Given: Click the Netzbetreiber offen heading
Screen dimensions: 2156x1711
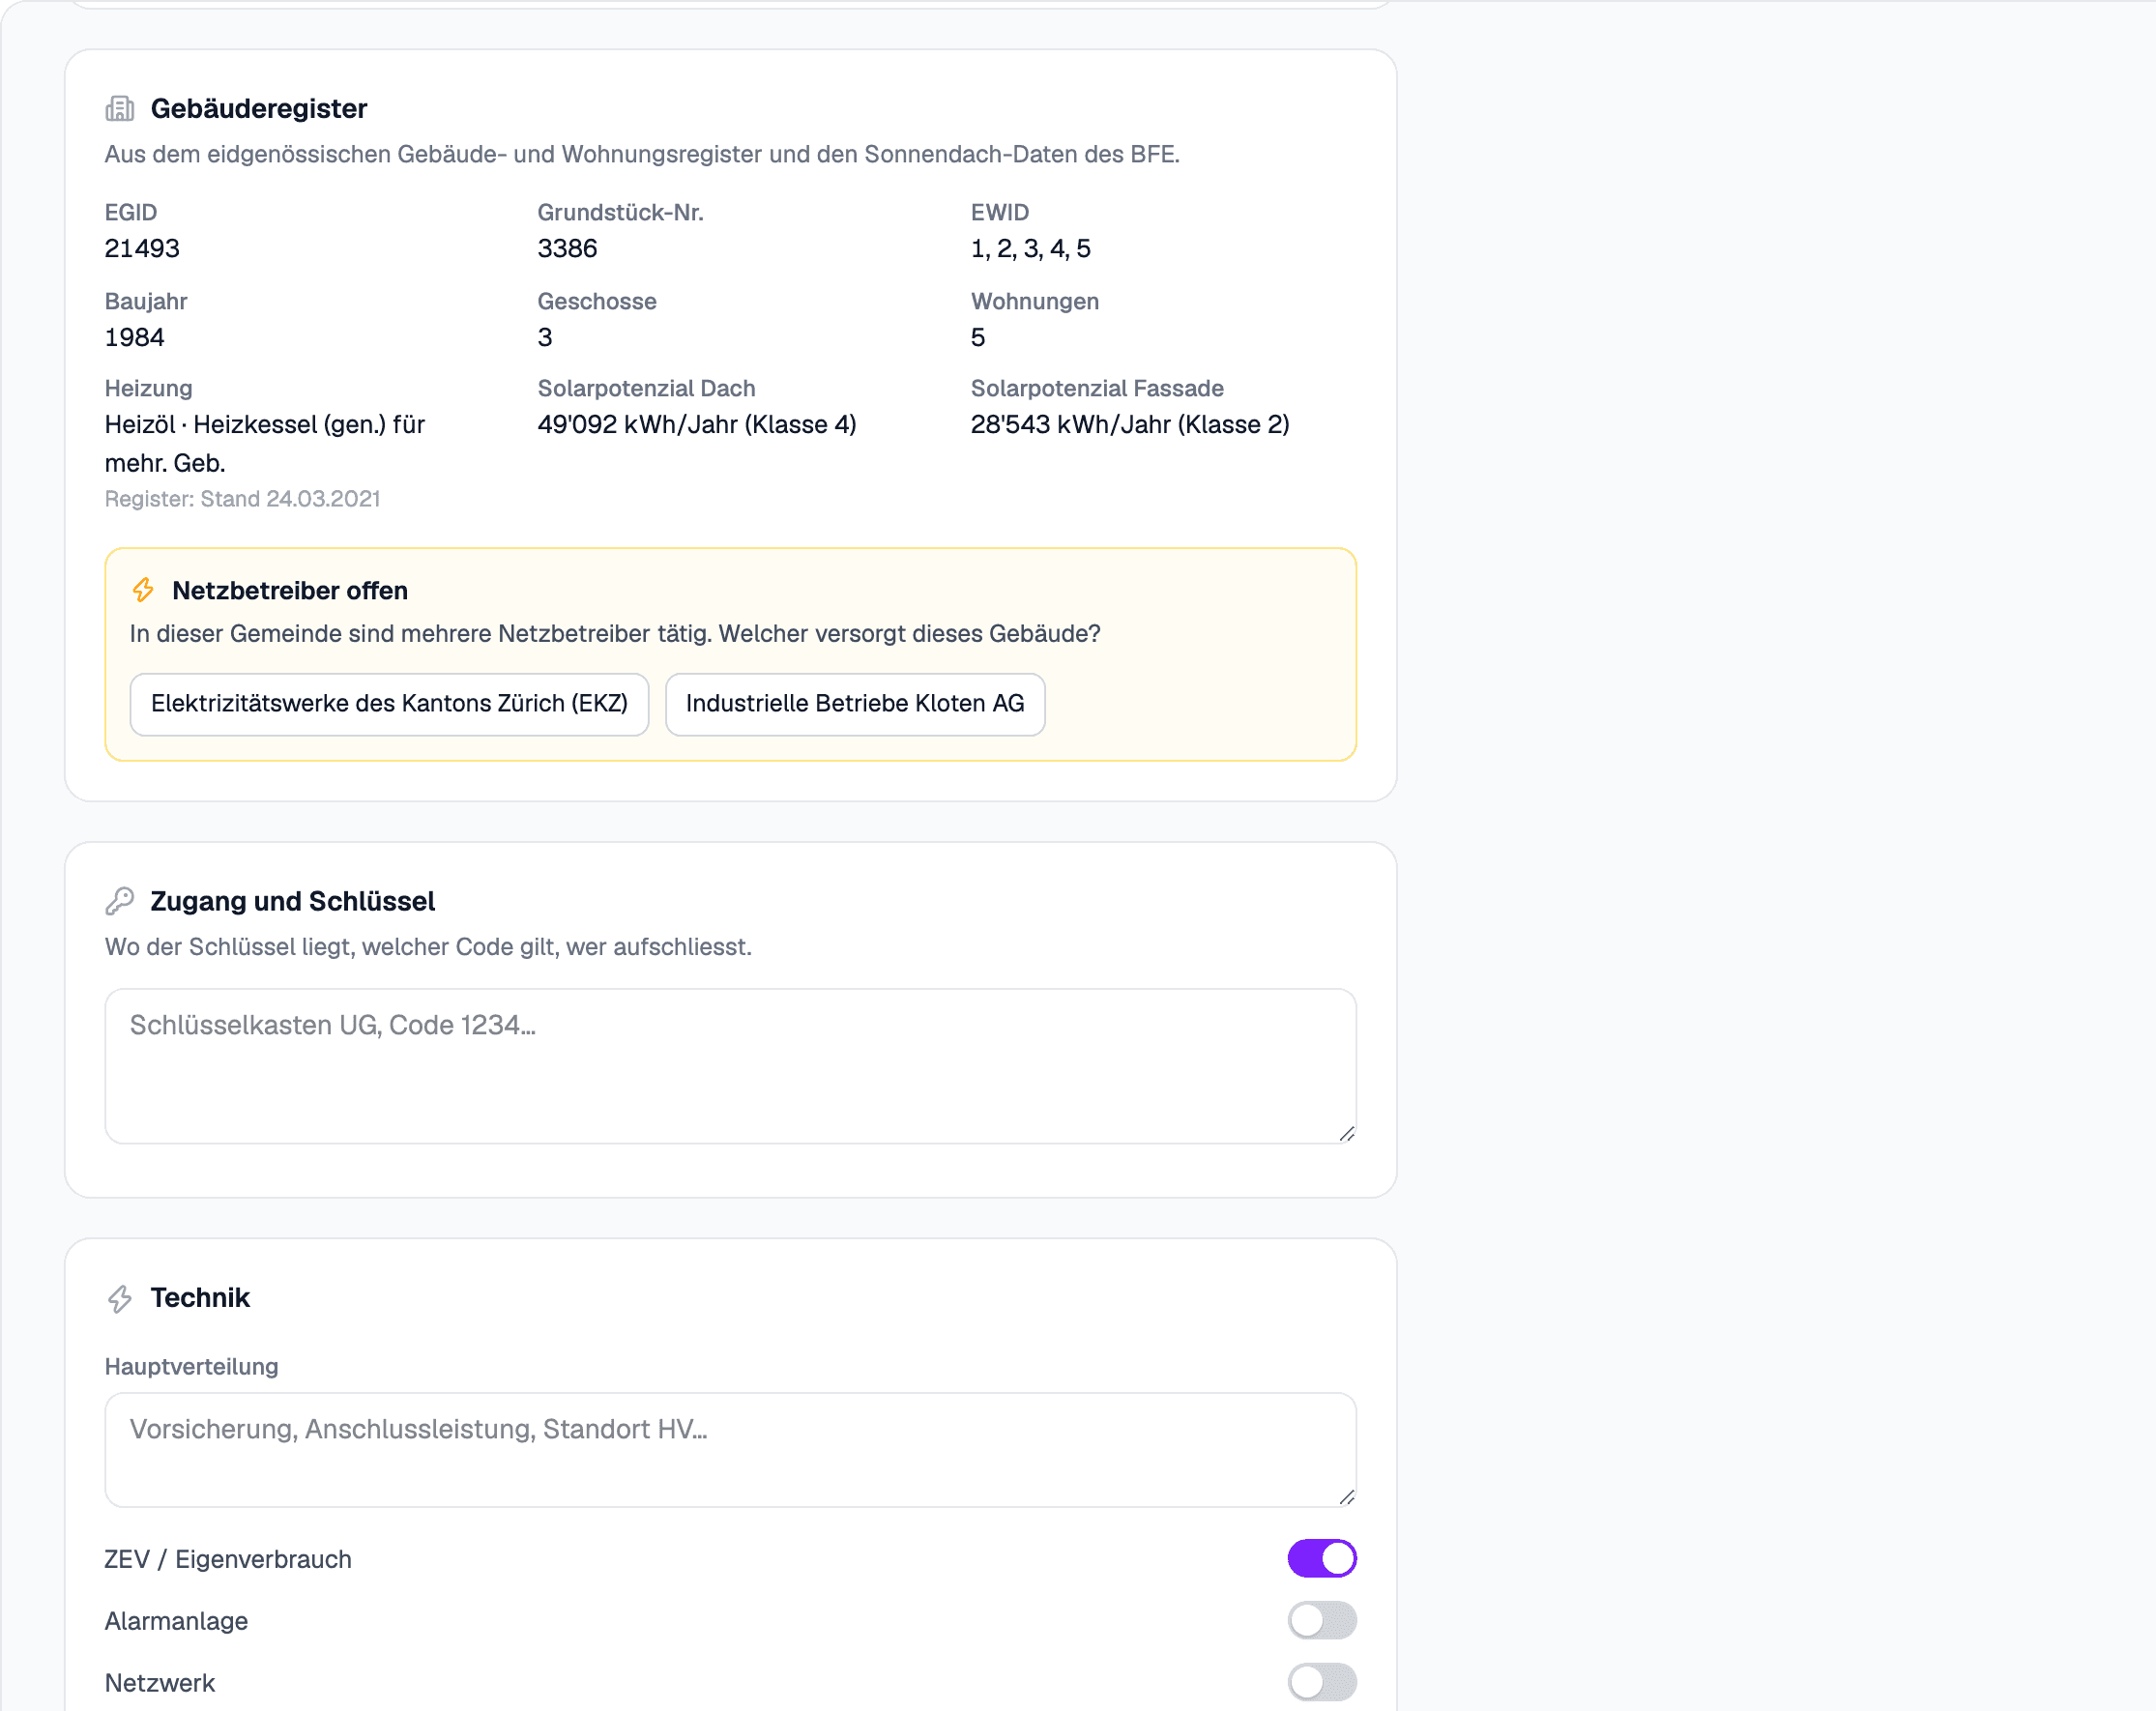Looking at the screenshot, I should (x=290, y=591).
